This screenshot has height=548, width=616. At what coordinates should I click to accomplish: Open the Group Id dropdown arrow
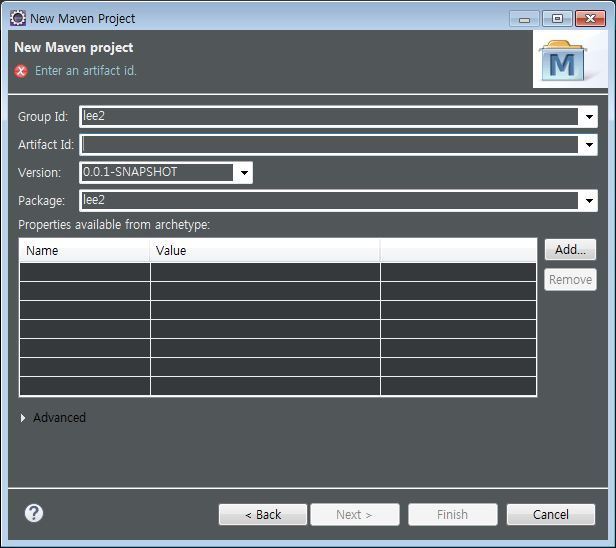click(589, 117)
